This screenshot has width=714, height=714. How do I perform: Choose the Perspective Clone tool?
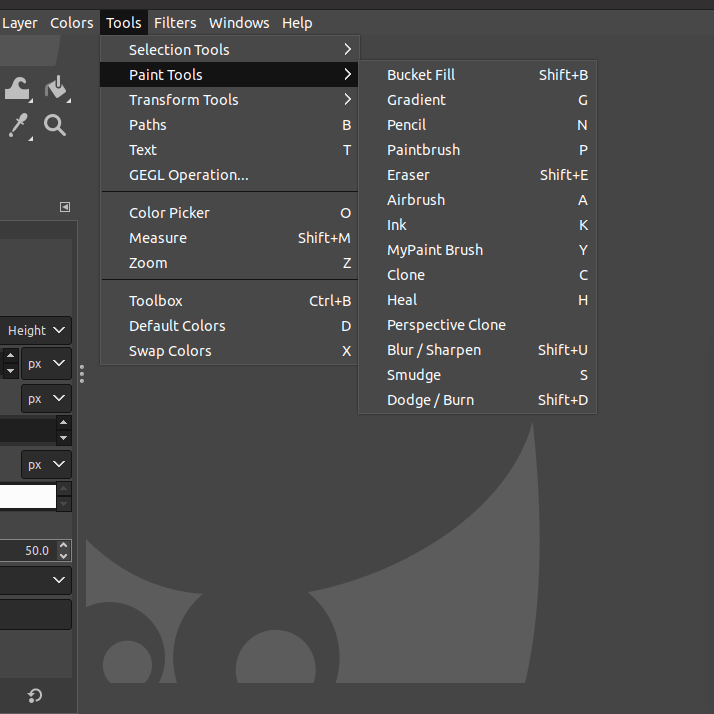click(478, 325)
